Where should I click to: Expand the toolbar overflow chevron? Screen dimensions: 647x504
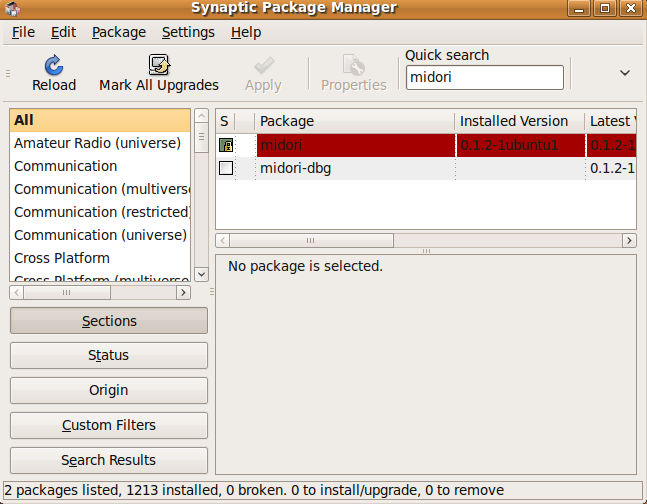click(x=625, y=73)
